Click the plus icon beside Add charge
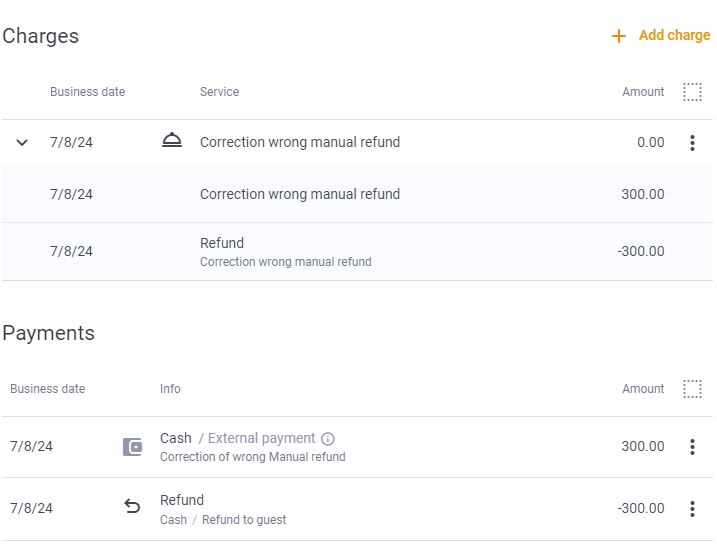This screenshot has width=717, height=546. tap(619, 36)
